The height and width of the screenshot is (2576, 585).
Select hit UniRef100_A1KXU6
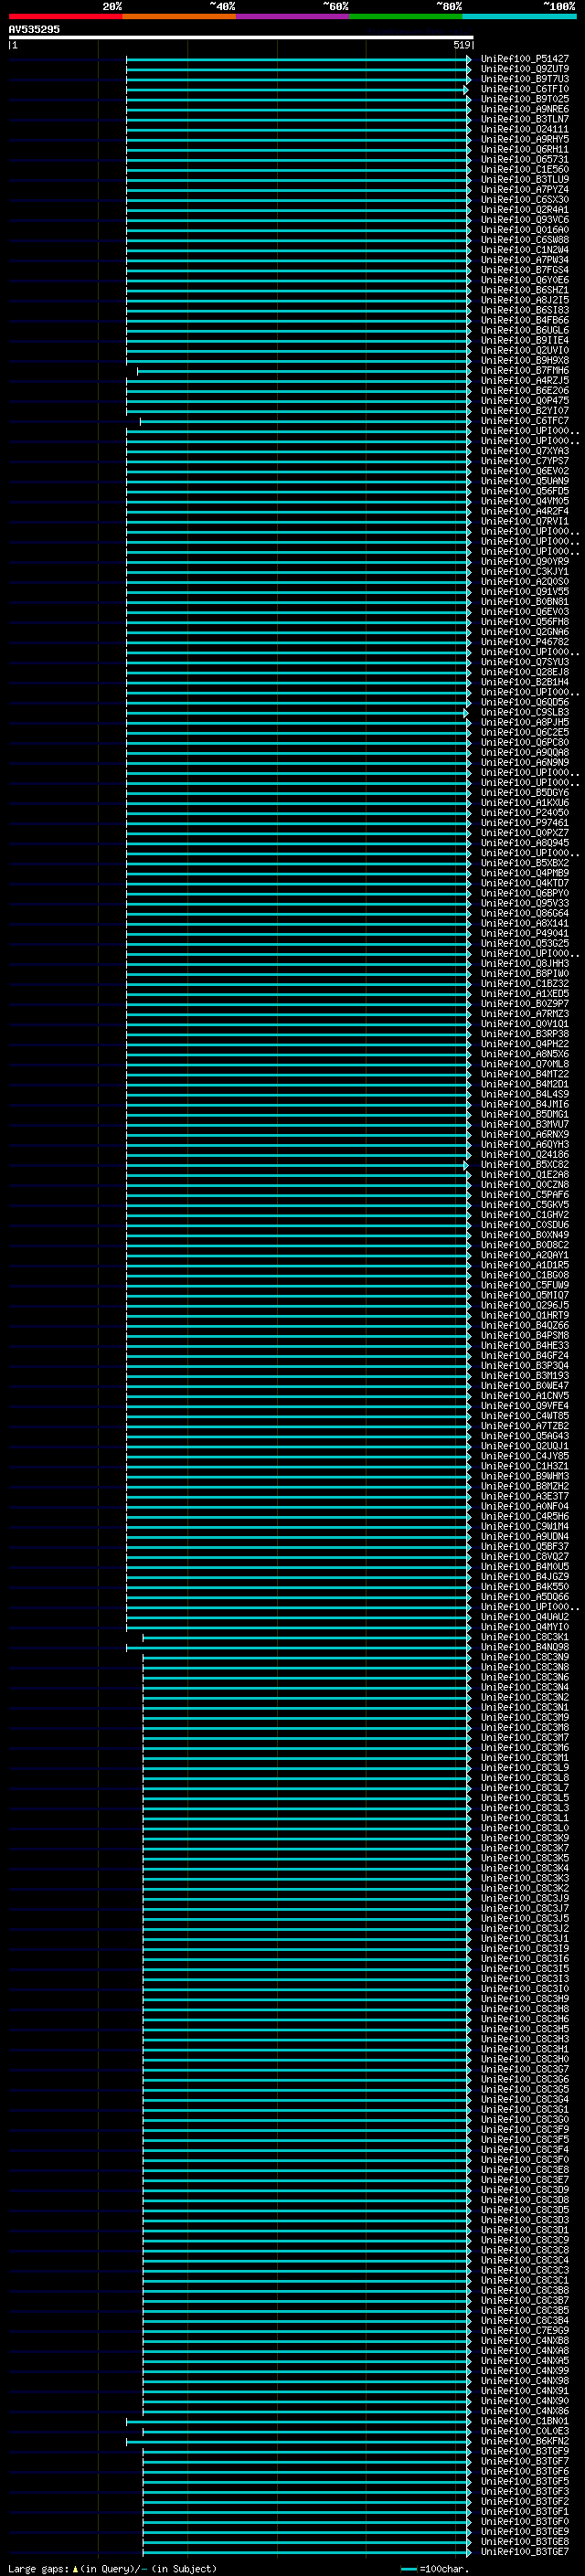click(x=524, y=803)
